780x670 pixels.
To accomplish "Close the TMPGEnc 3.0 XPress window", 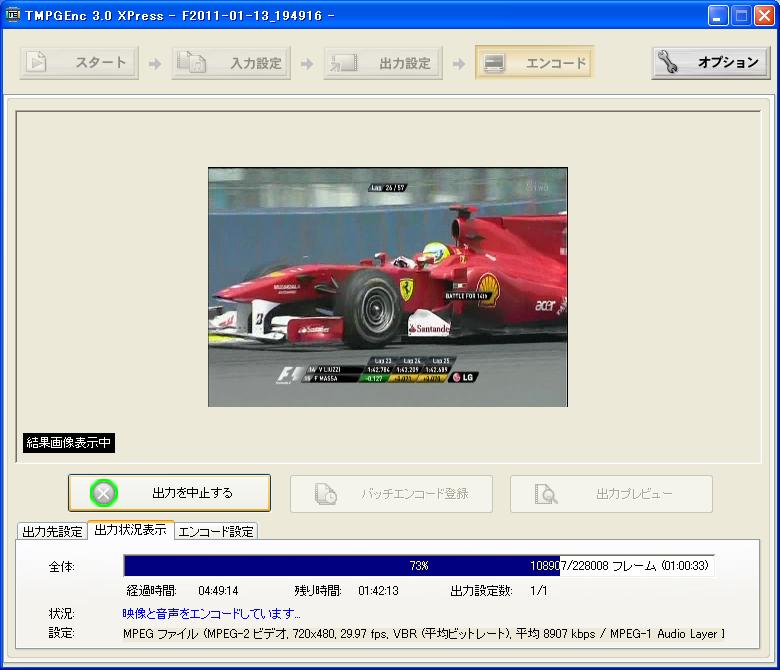I will (765, 15).
